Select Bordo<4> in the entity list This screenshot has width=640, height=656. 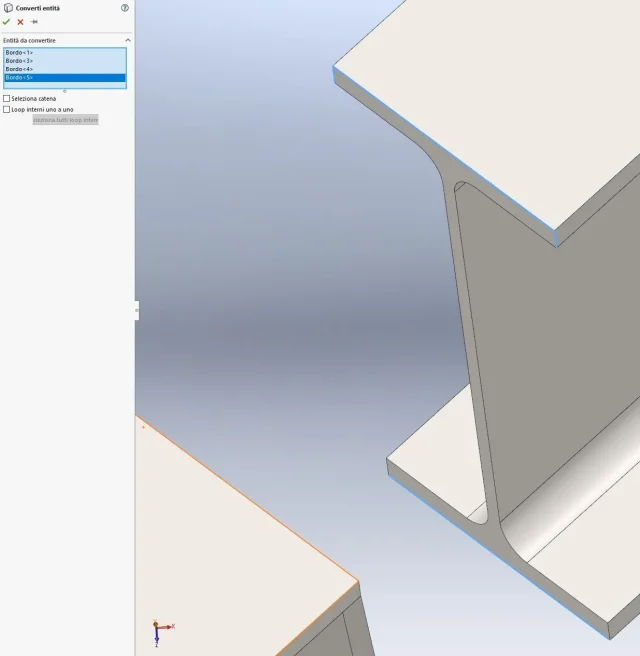pyautogui.click(x=65, y=69)
